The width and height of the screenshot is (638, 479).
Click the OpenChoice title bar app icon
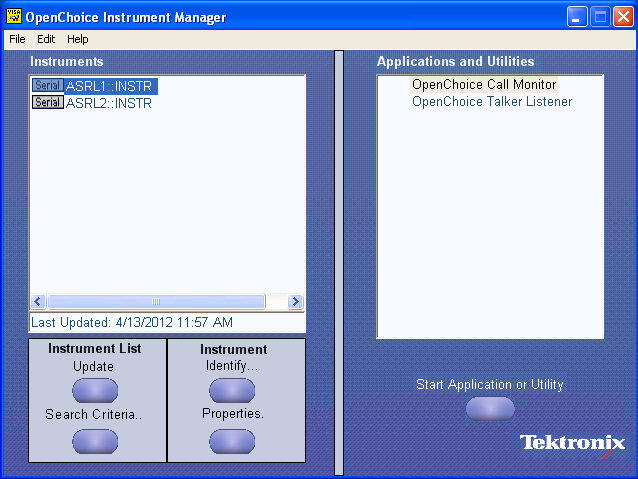[14, 17]
